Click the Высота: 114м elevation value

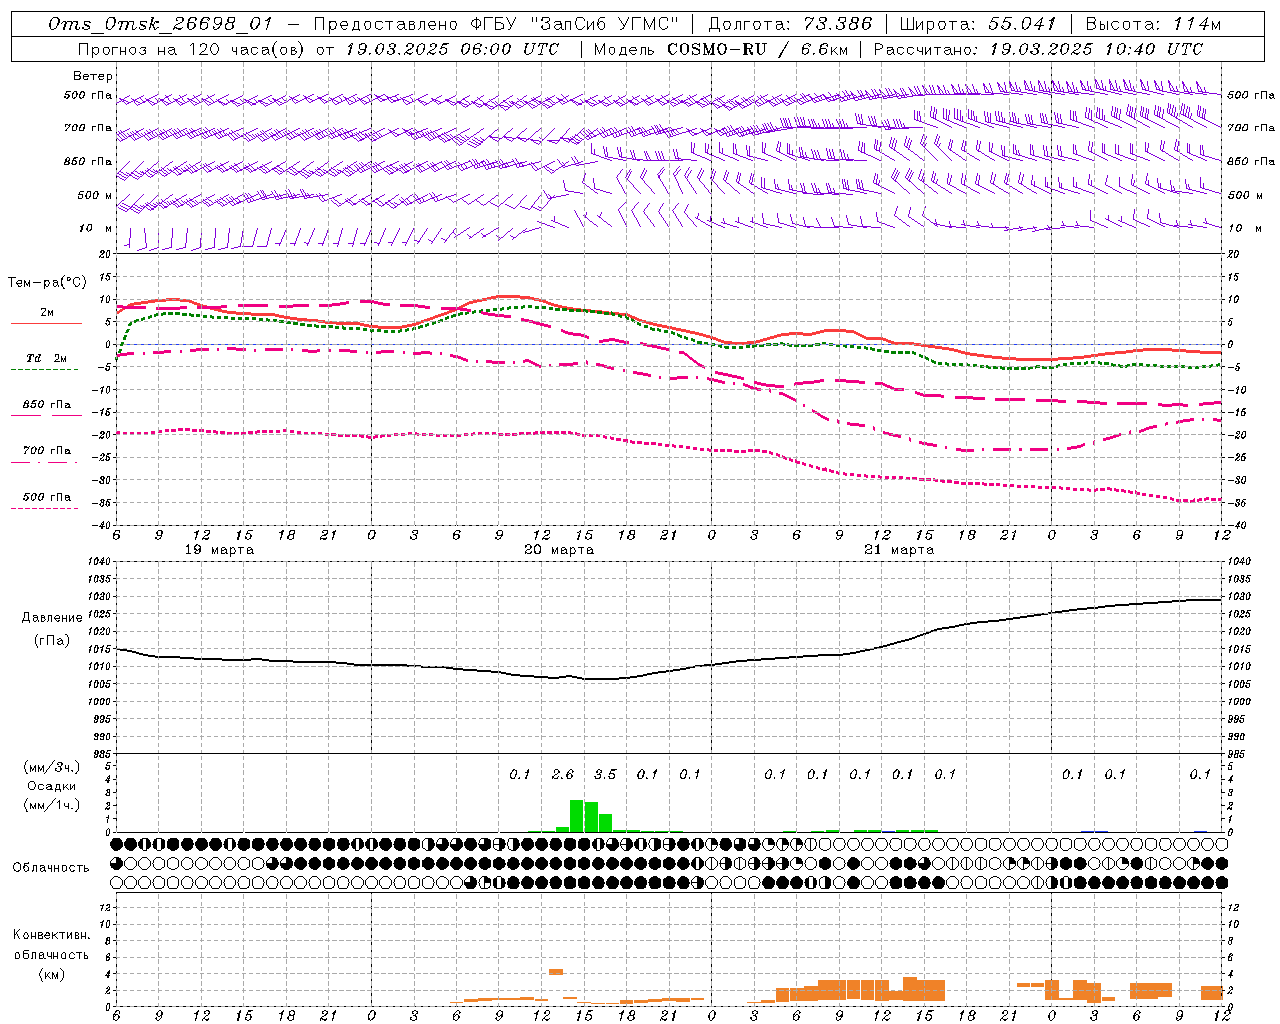pyautogui.click(x=1153, y=24)
